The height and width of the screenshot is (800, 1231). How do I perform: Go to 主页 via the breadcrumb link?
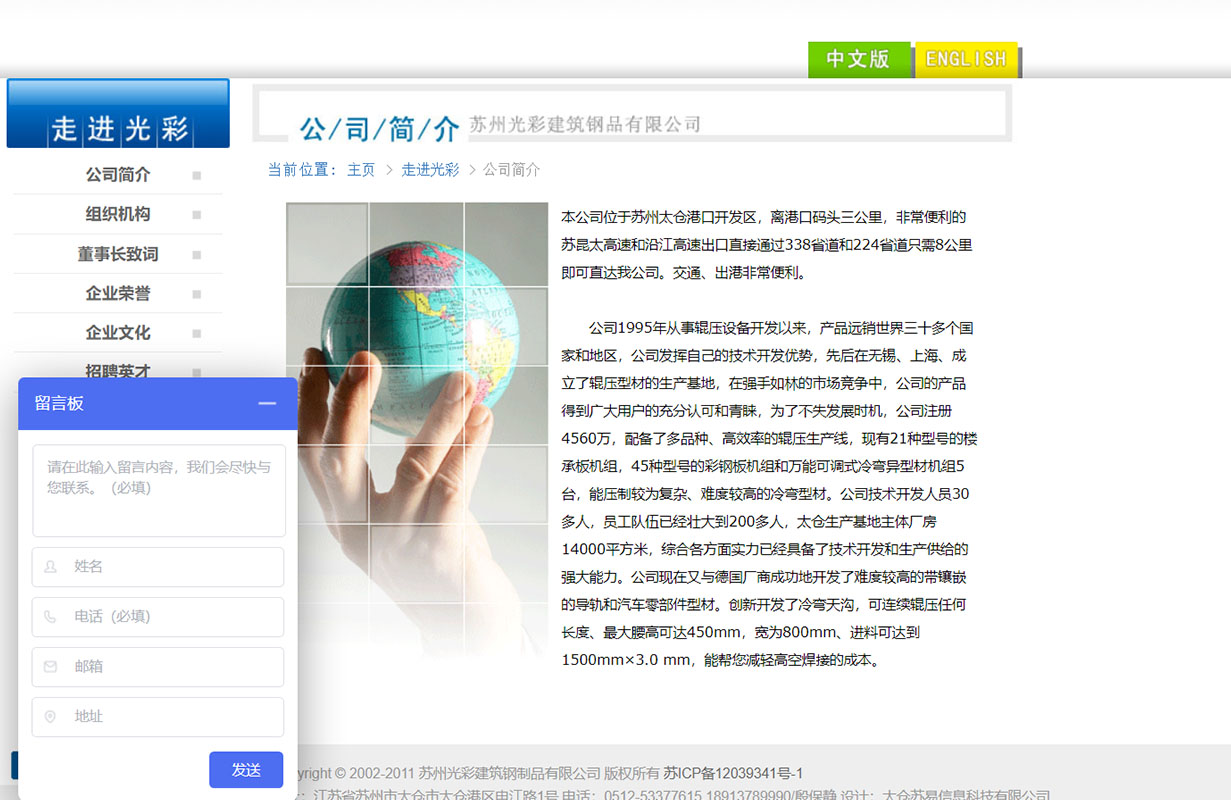click(361, 169)
